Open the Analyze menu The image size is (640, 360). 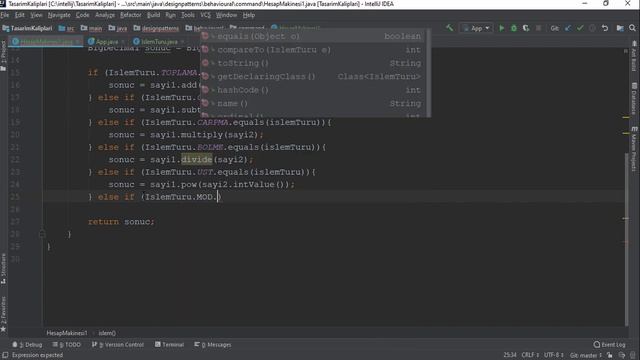point(105,15)
